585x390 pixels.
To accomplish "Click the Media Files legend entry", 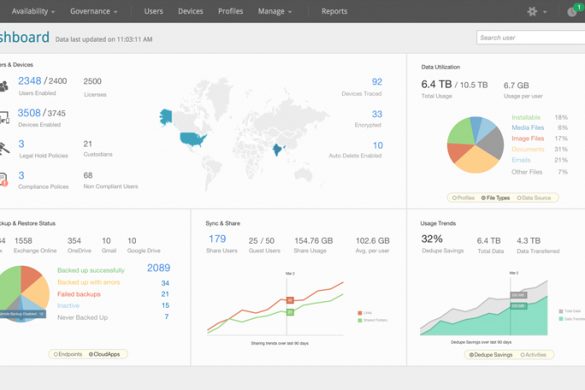I will tap(528, 128).
